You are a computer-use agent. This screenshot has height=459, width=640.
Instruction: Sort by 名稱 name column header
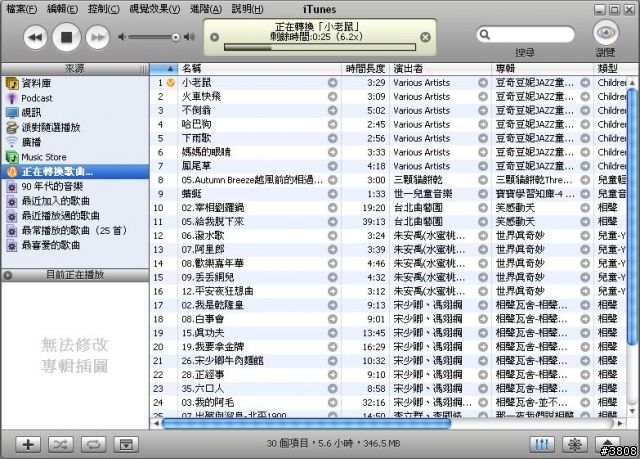260,69
